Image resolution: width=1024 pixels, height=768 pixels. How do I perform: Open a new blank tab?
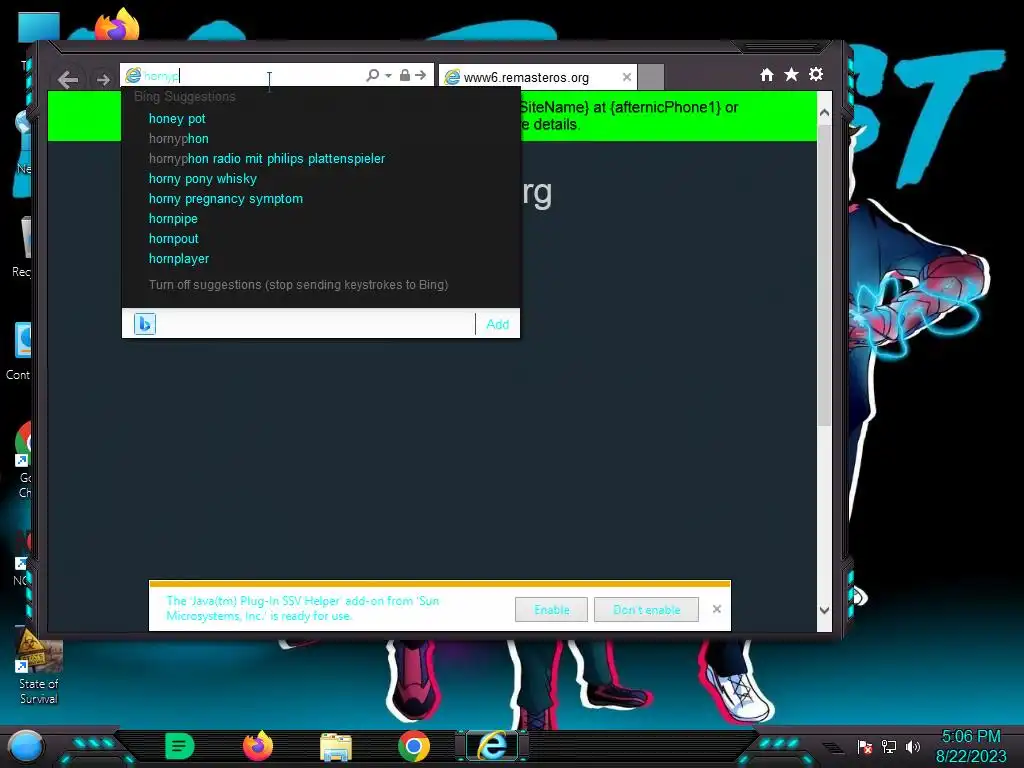coord(650,77)
